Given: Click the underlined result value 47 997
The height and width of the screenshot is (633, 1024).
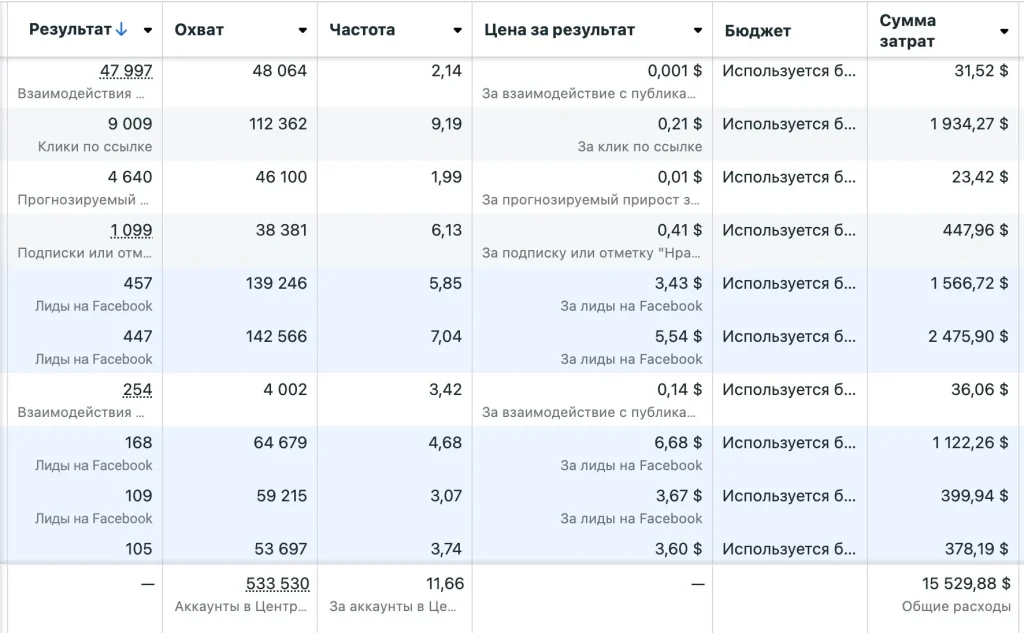Looking at the screenshot, I should click(x=126, y=71).
